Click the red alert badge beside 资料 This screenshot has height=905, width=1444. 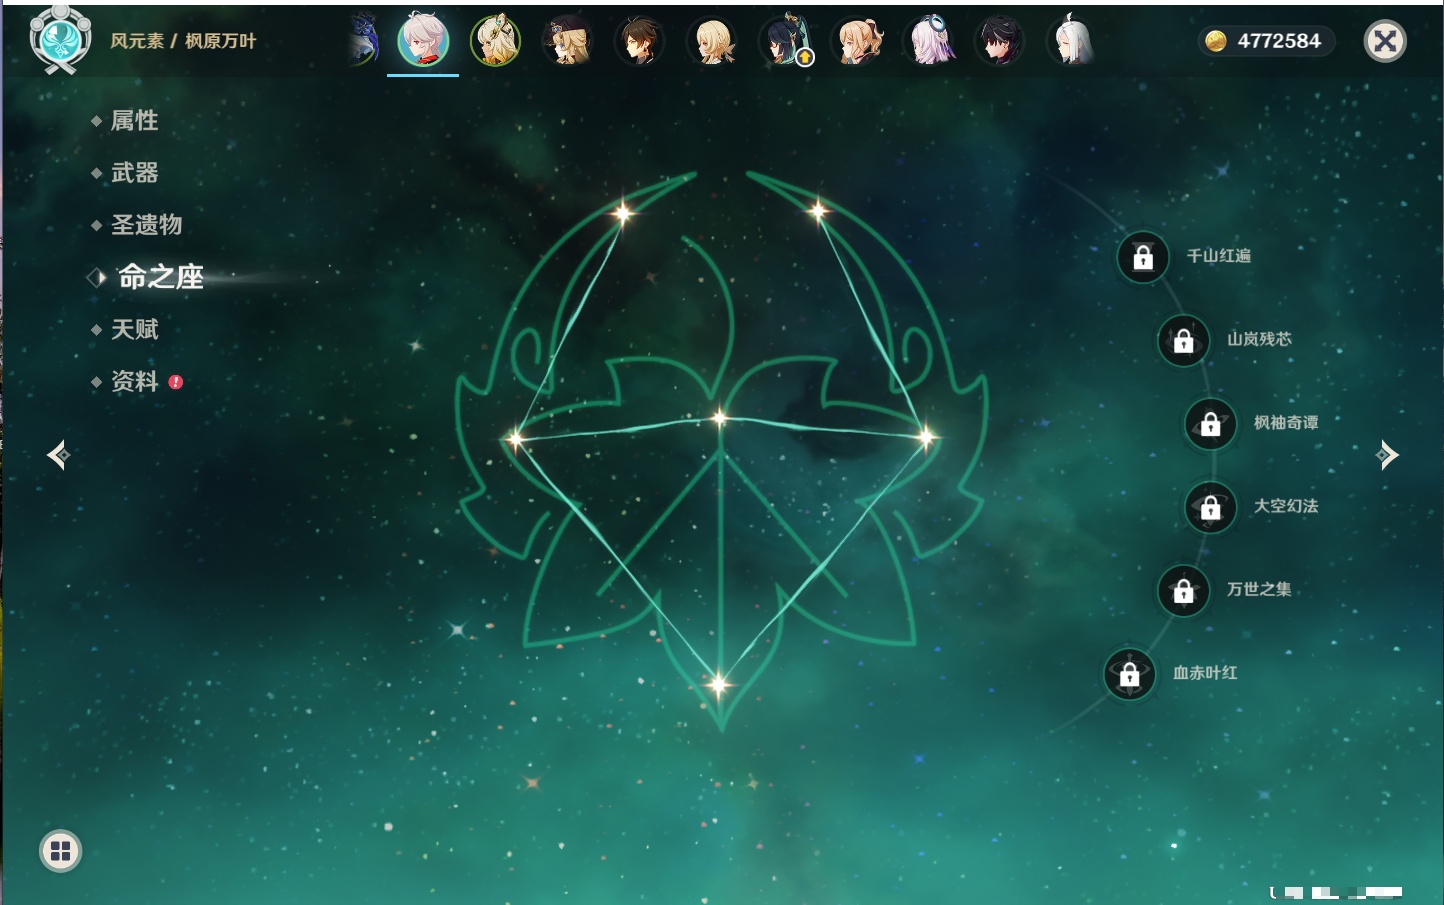click(176, 382)
